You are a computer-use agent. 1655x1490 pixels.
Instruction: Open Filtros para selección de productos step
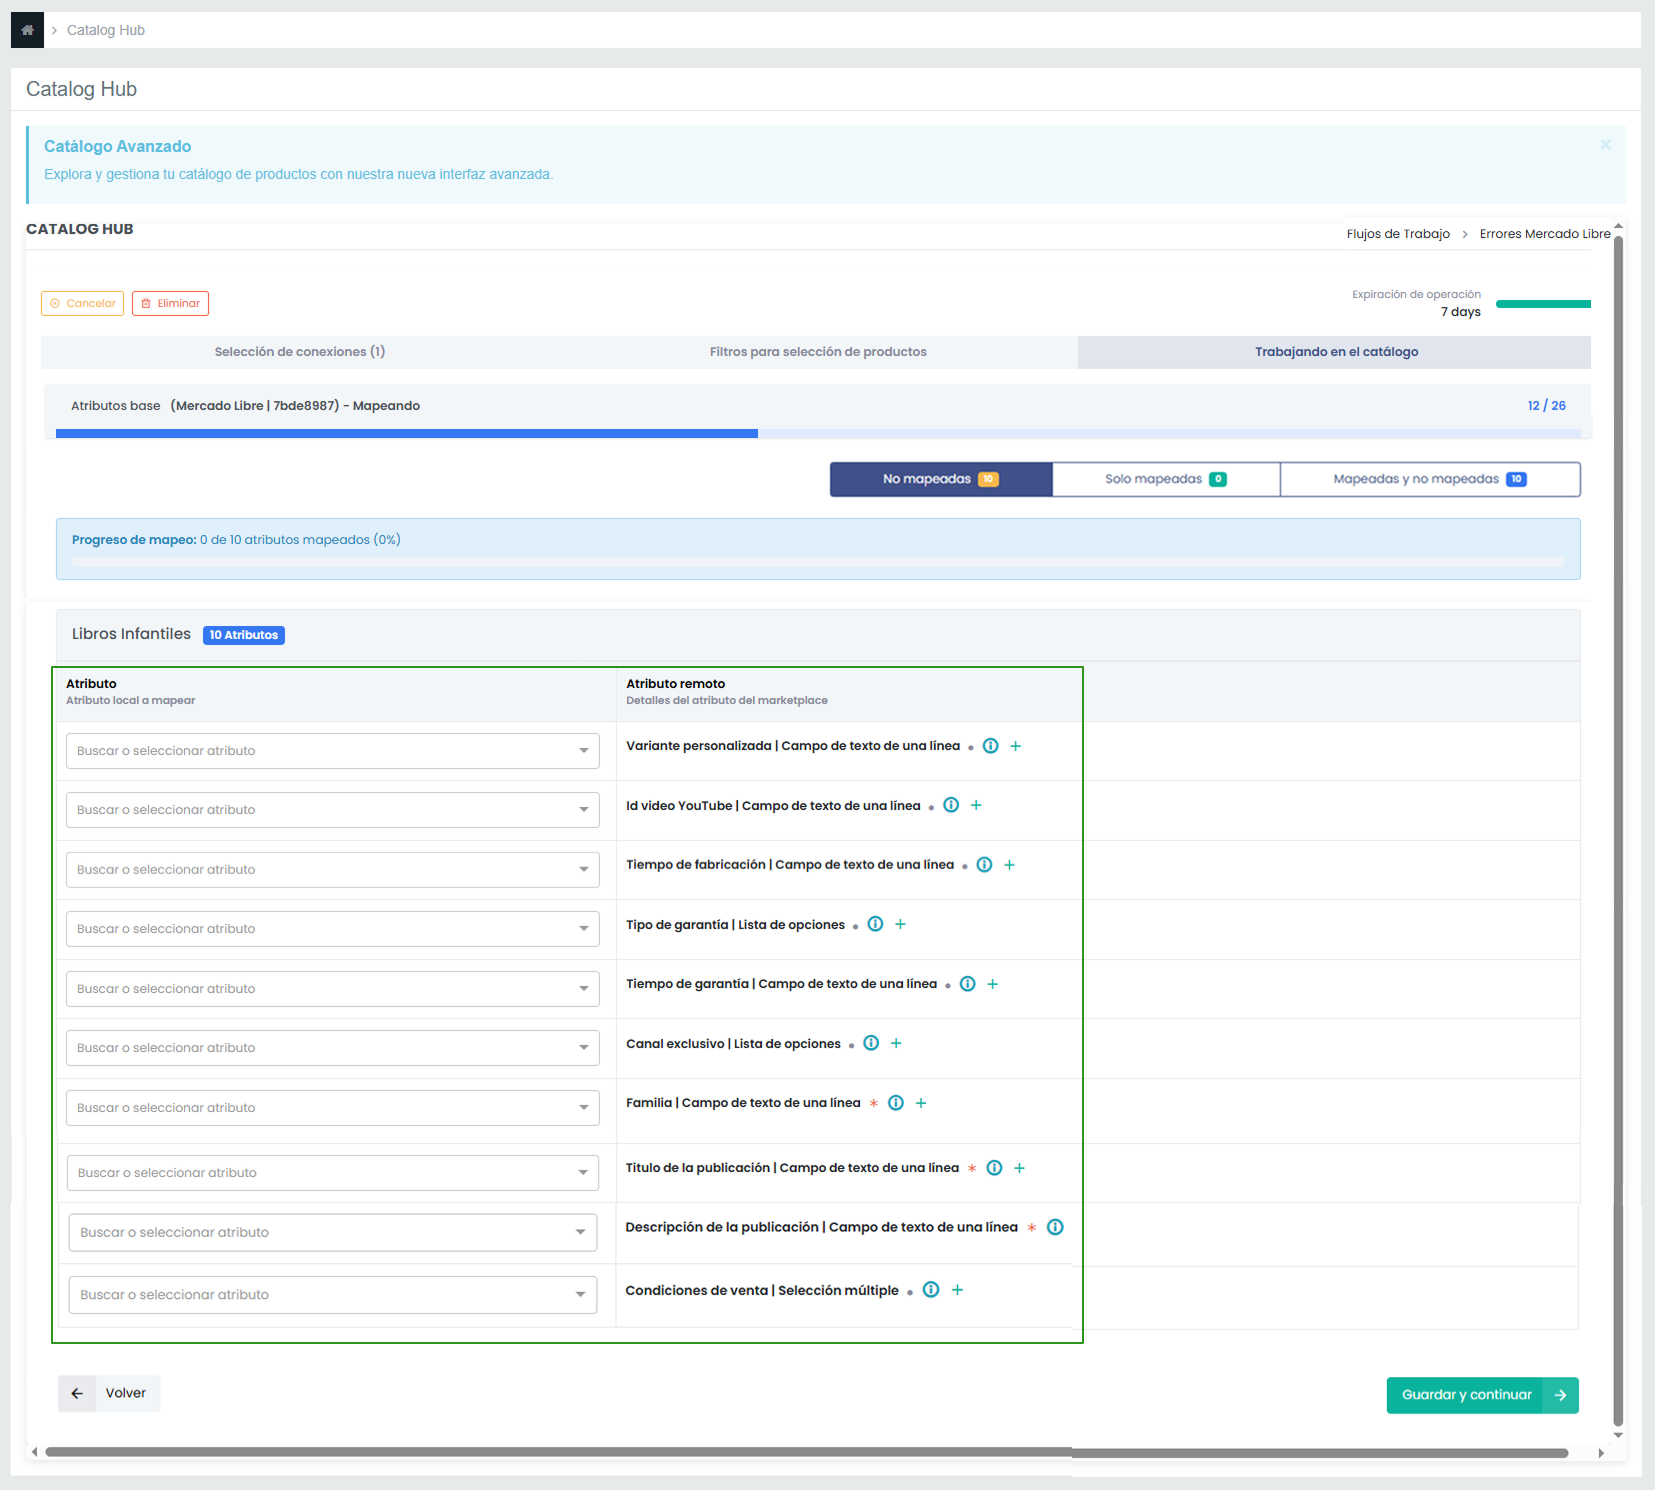tap(817, 352)
